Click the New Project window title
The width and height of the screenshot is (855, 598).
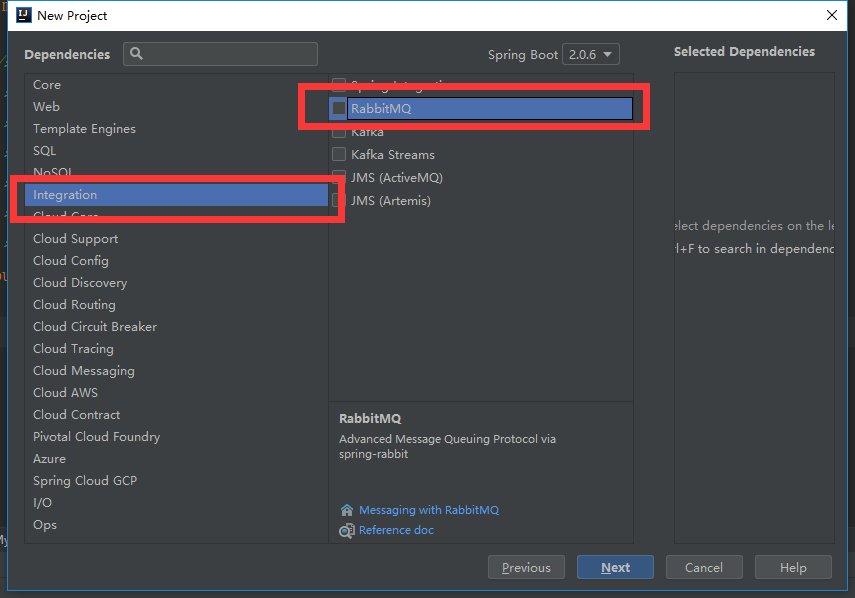click(72, 16)
